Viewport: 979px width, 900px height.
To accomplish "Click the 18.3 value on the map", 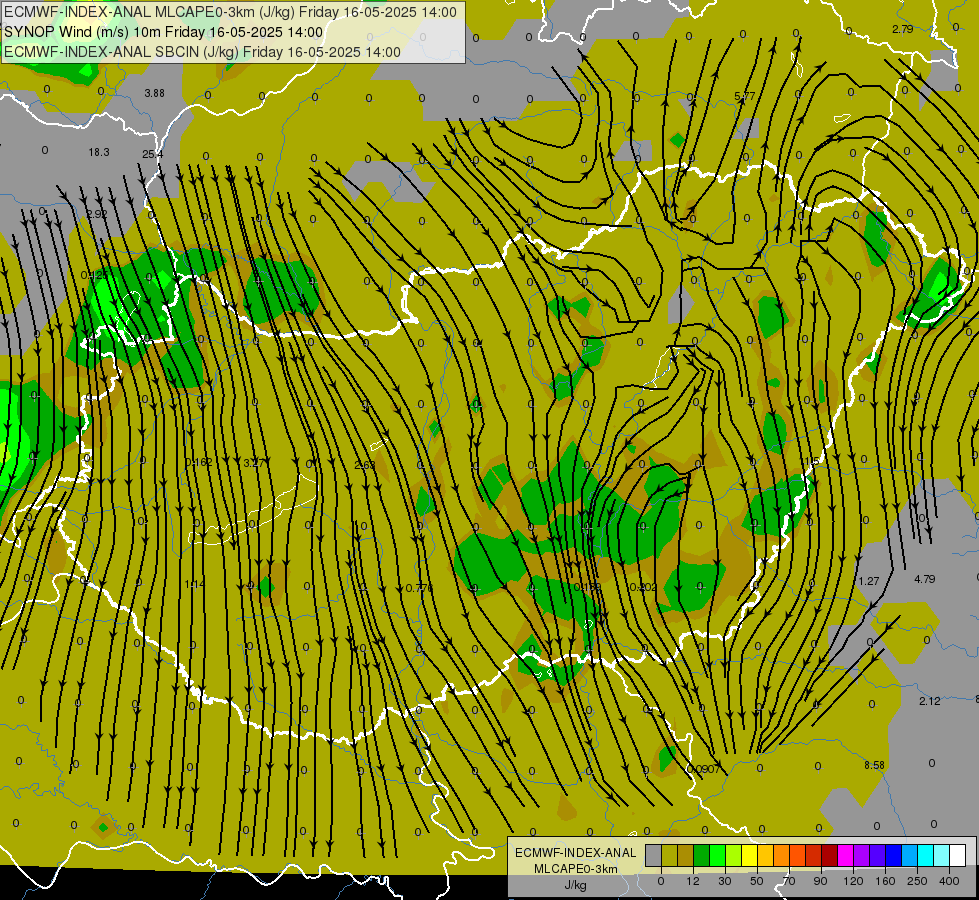I will 99,152.
